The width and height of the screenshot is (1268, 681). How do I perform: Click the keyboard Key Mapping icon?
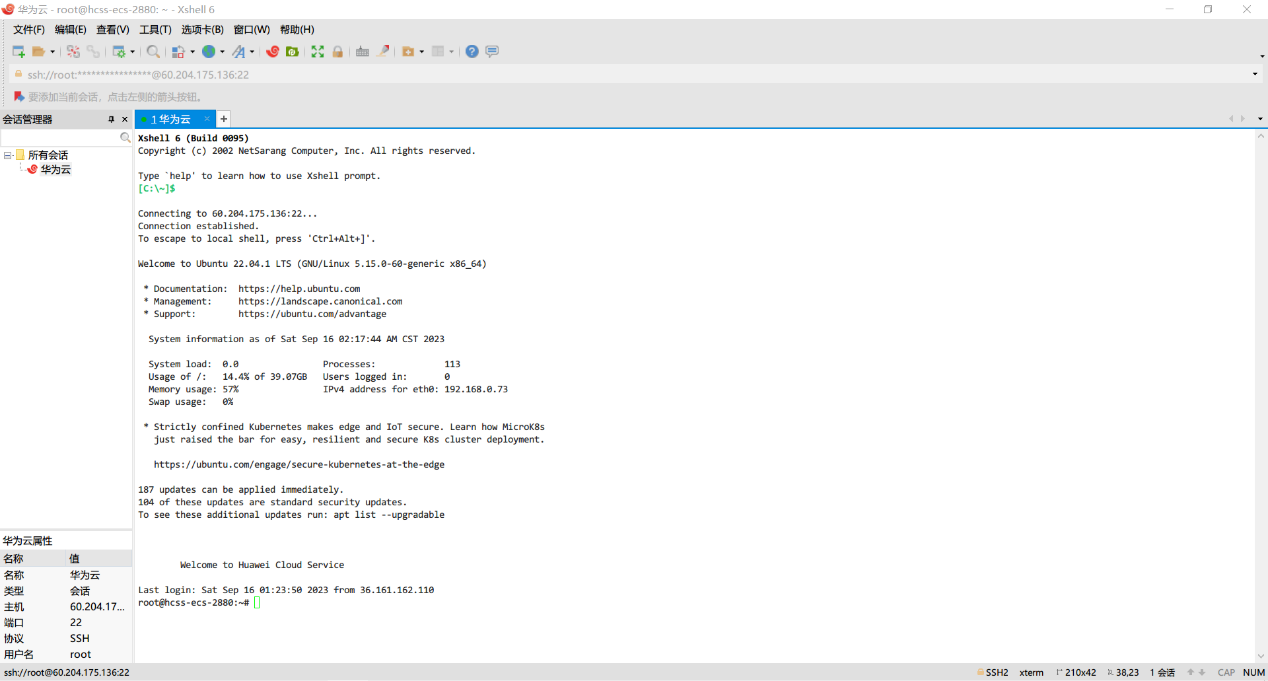coord(363,51)
